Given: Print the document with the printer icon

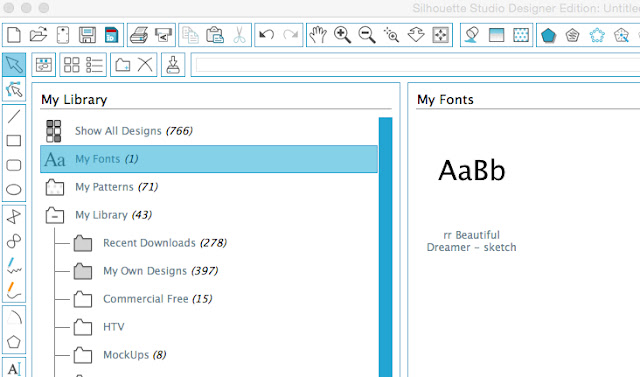Looking at the screenshot, I should (x=139, y=35).
